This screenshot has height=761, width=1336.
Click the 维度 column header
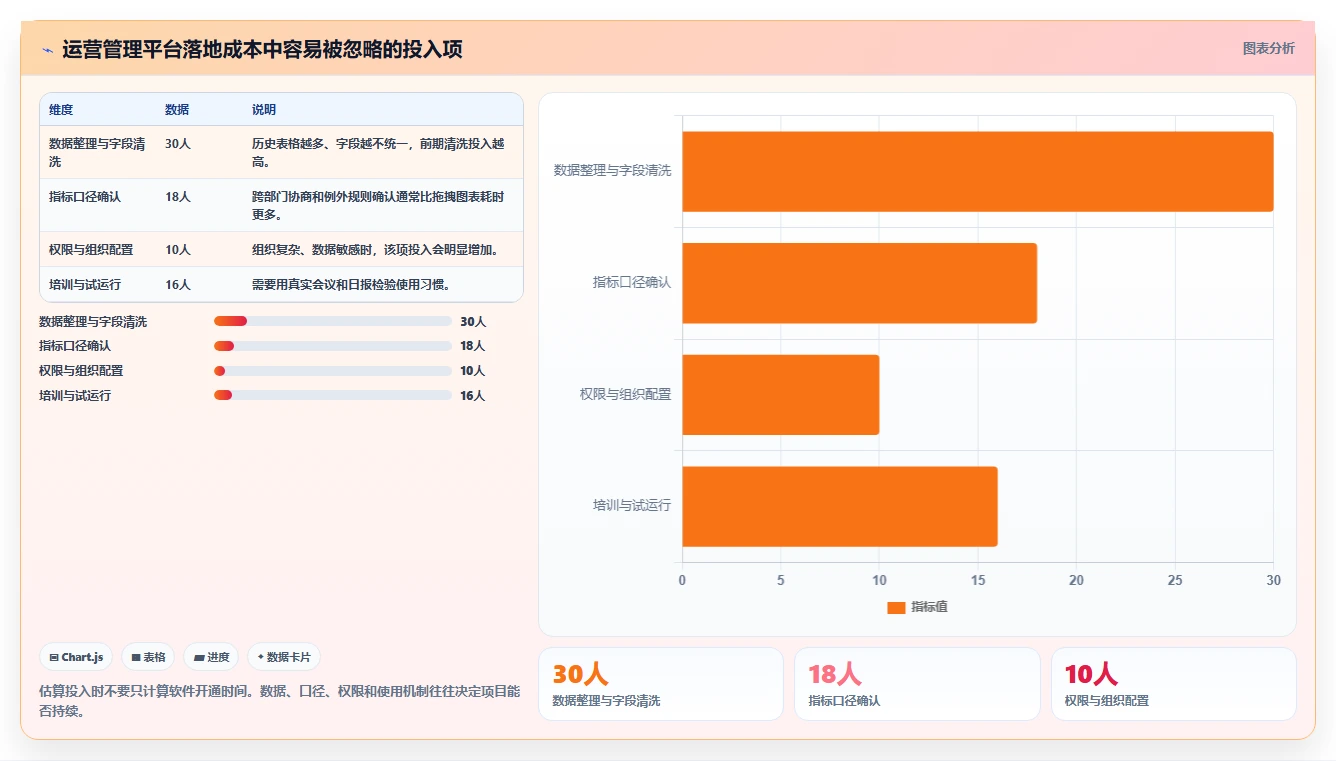[x=61, y=110]
